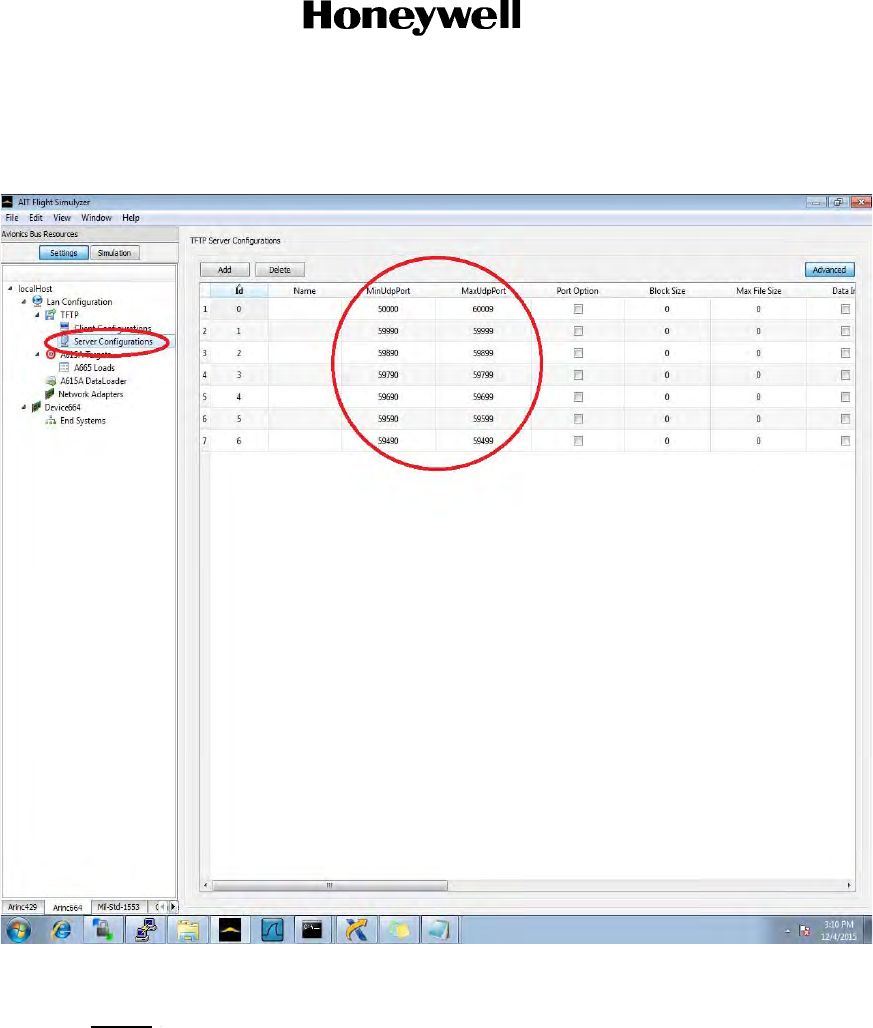Click the Simulation button
This screenshot has height=1028, width=873.
[x=115, y=252]
